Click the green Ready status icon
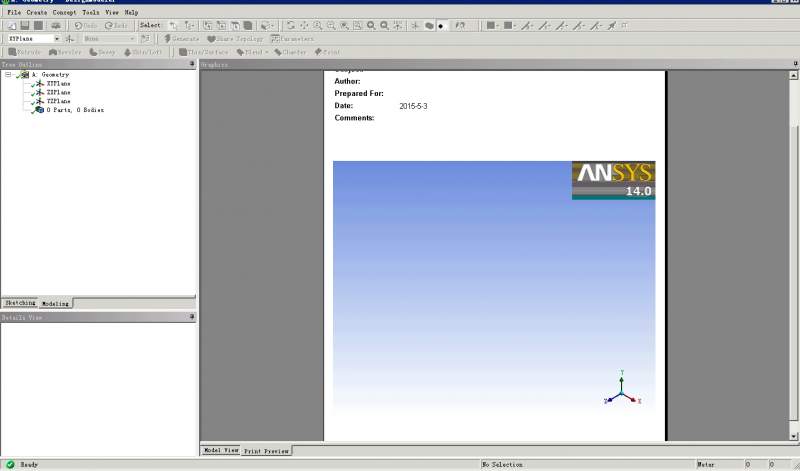This screenshot has width=800, height=471. pos(10,464)
